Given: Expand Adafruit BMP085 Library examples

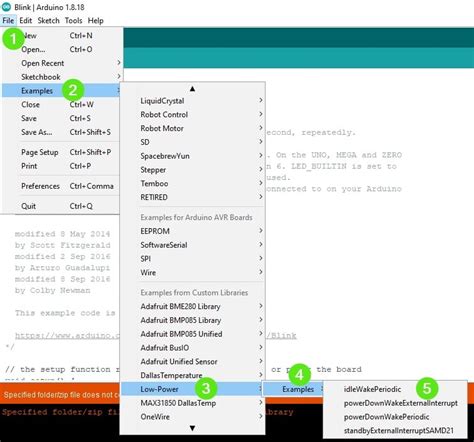Looking at the screenshot, I should [x=193, y=320].
